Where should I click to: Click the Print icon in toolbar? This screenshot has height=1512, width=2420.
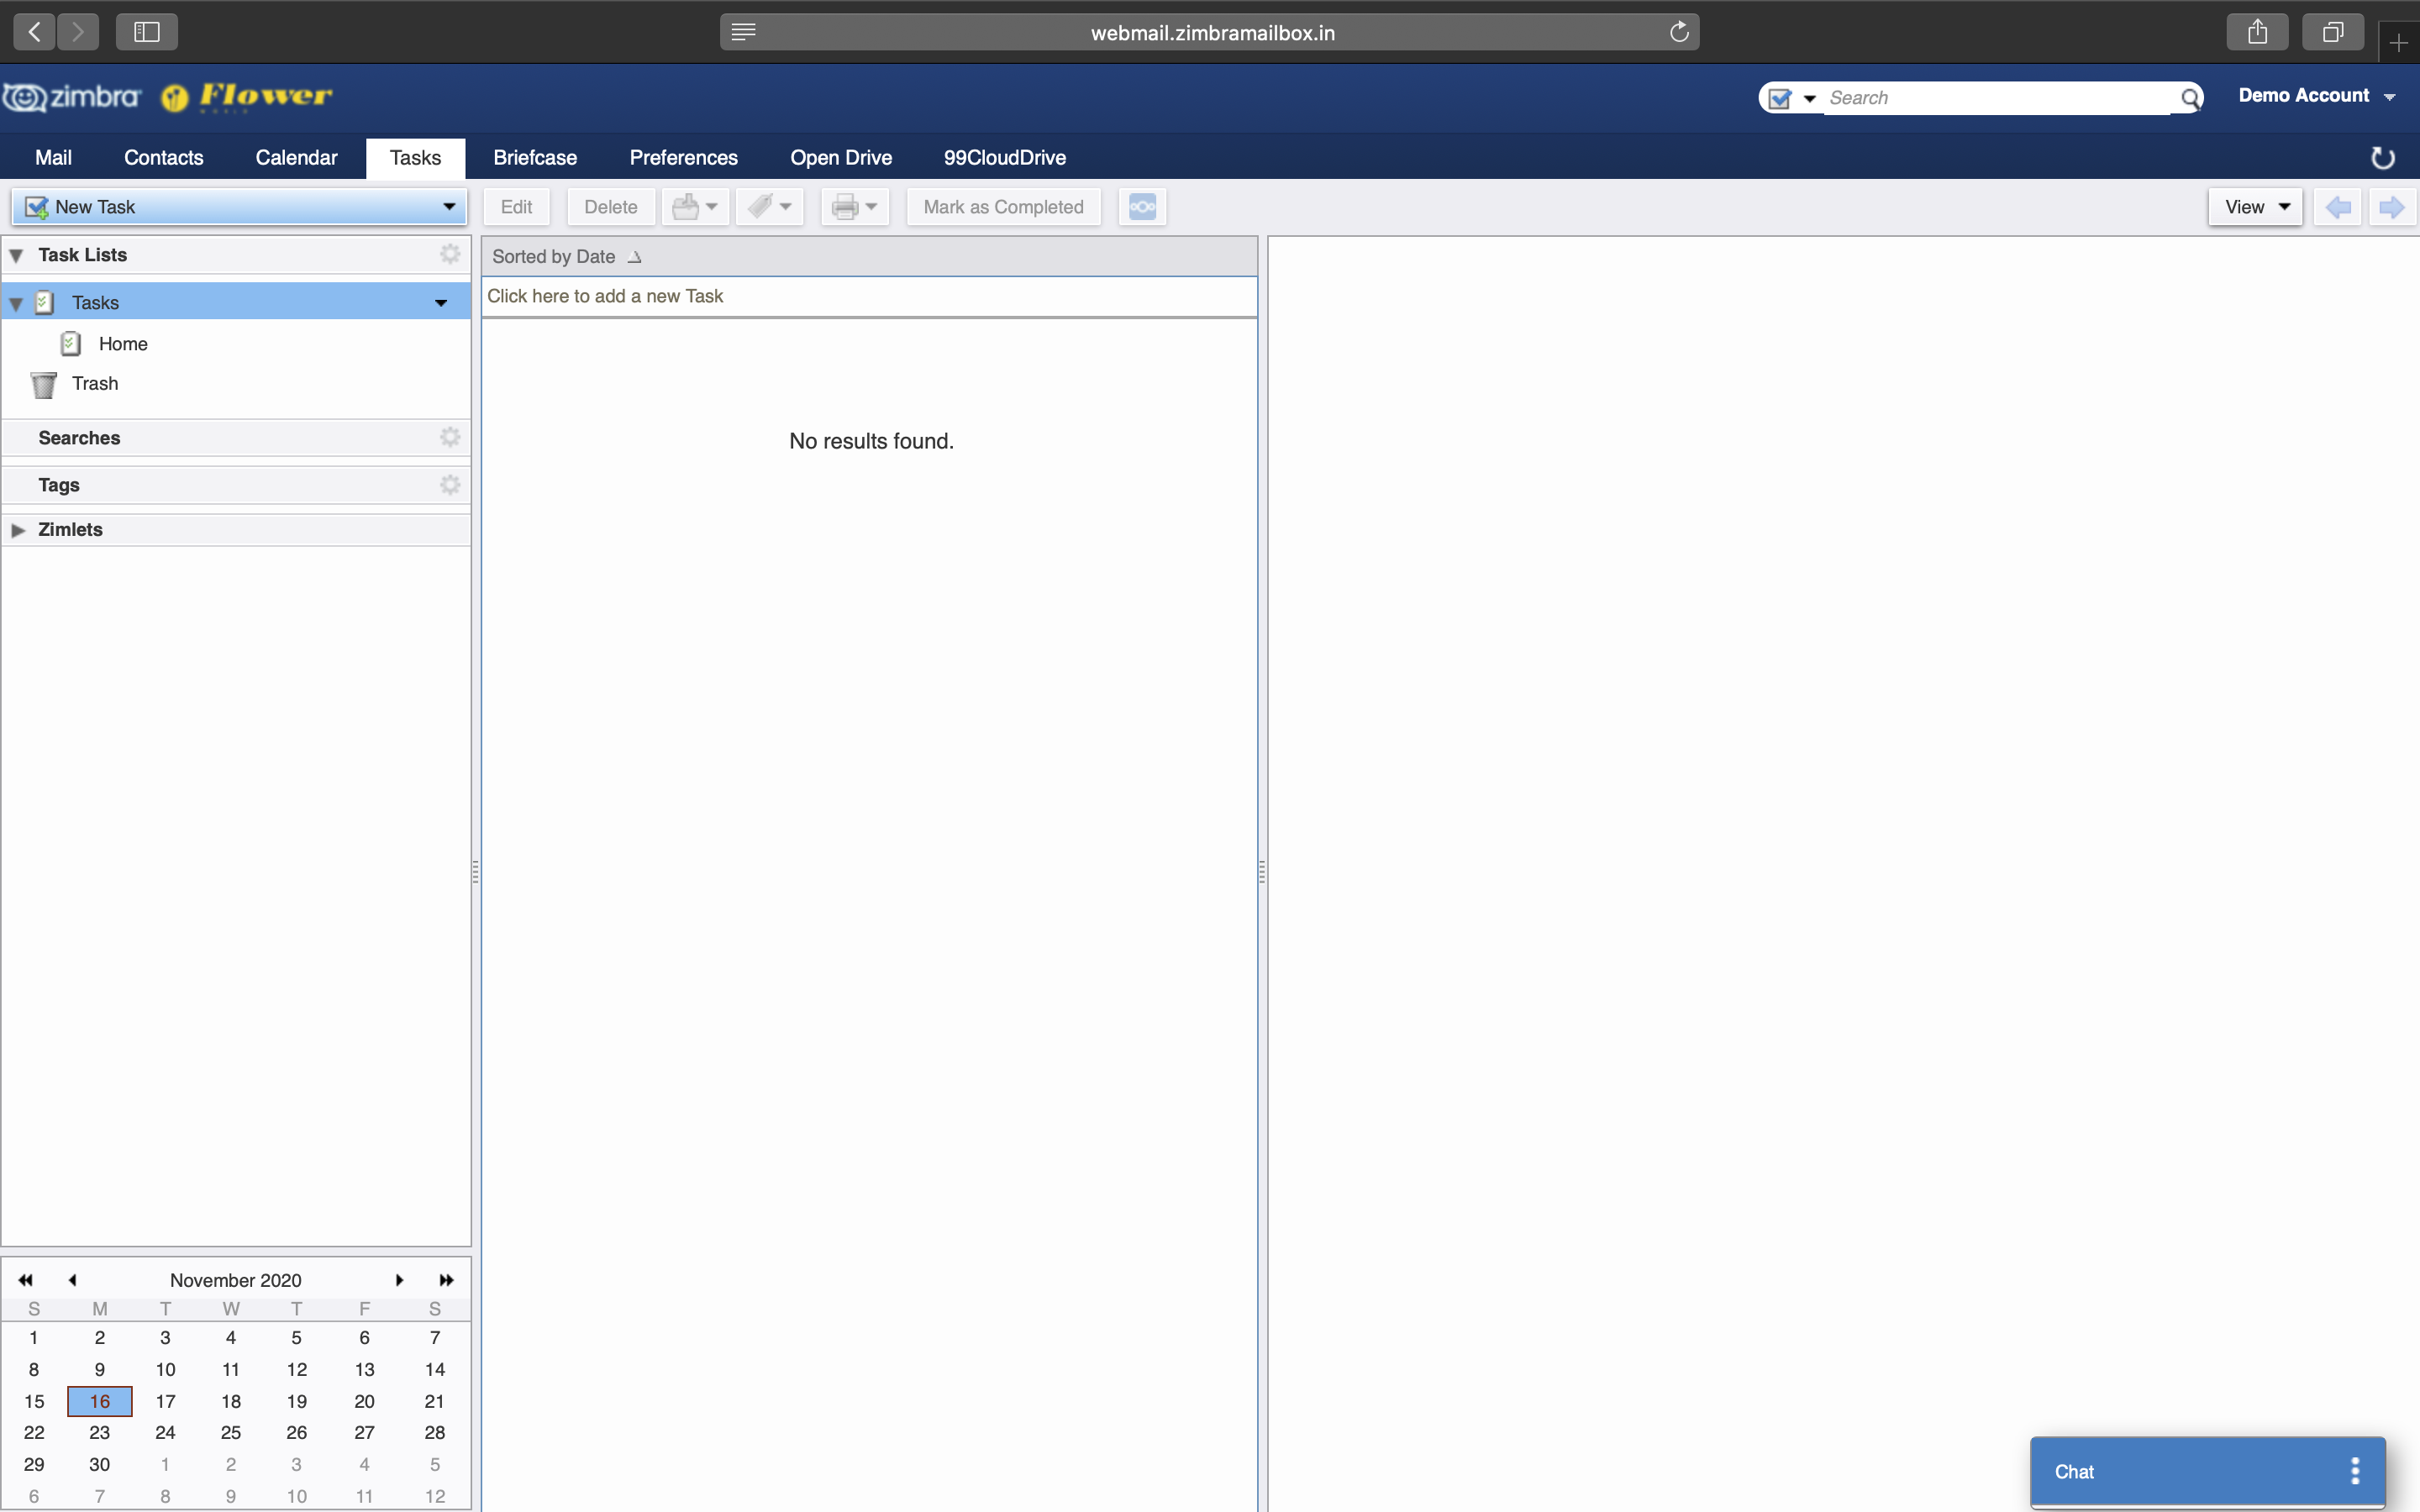(845, 207)
